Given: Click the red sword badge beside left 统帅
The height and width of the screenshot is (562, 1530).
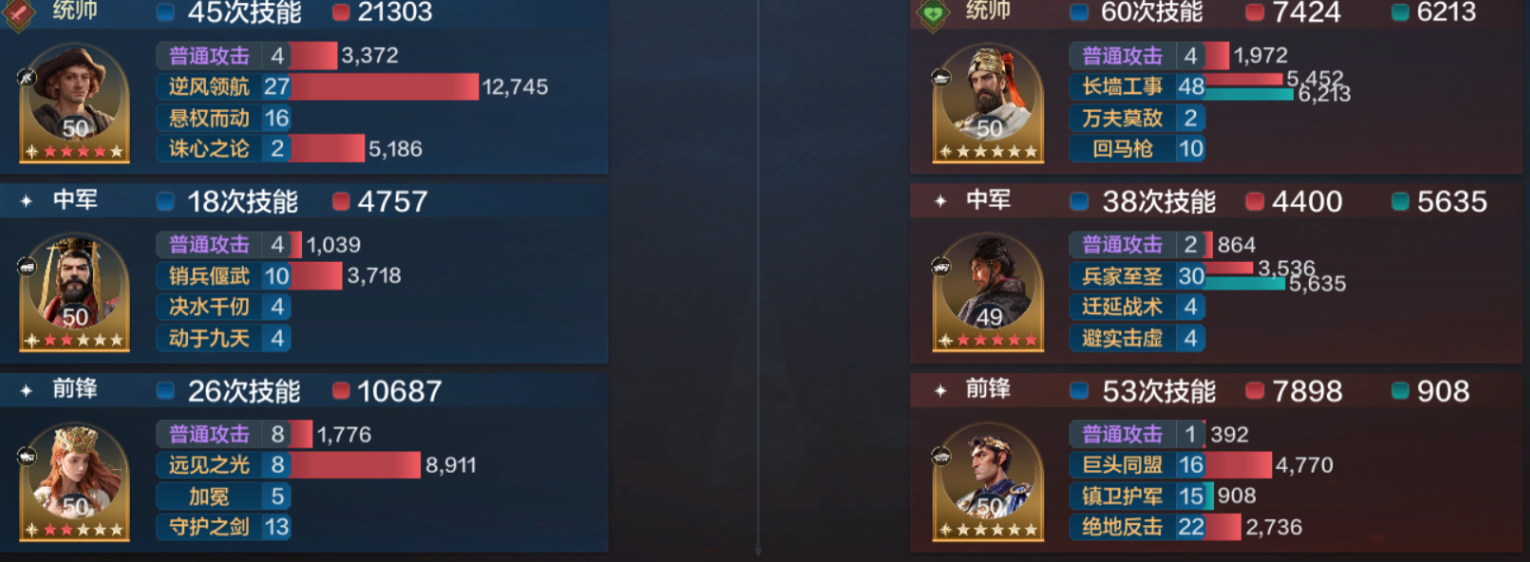Looking at the screenshot, I should [x=19, y=14].
